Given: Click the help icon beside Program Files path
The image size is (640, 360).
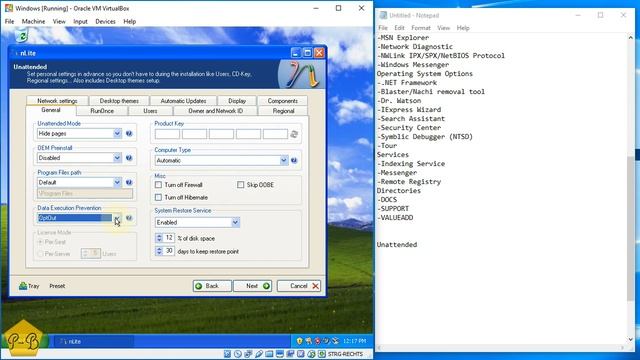Looking at the screenshot, I should pyautogui.click(x=129, y=182).
